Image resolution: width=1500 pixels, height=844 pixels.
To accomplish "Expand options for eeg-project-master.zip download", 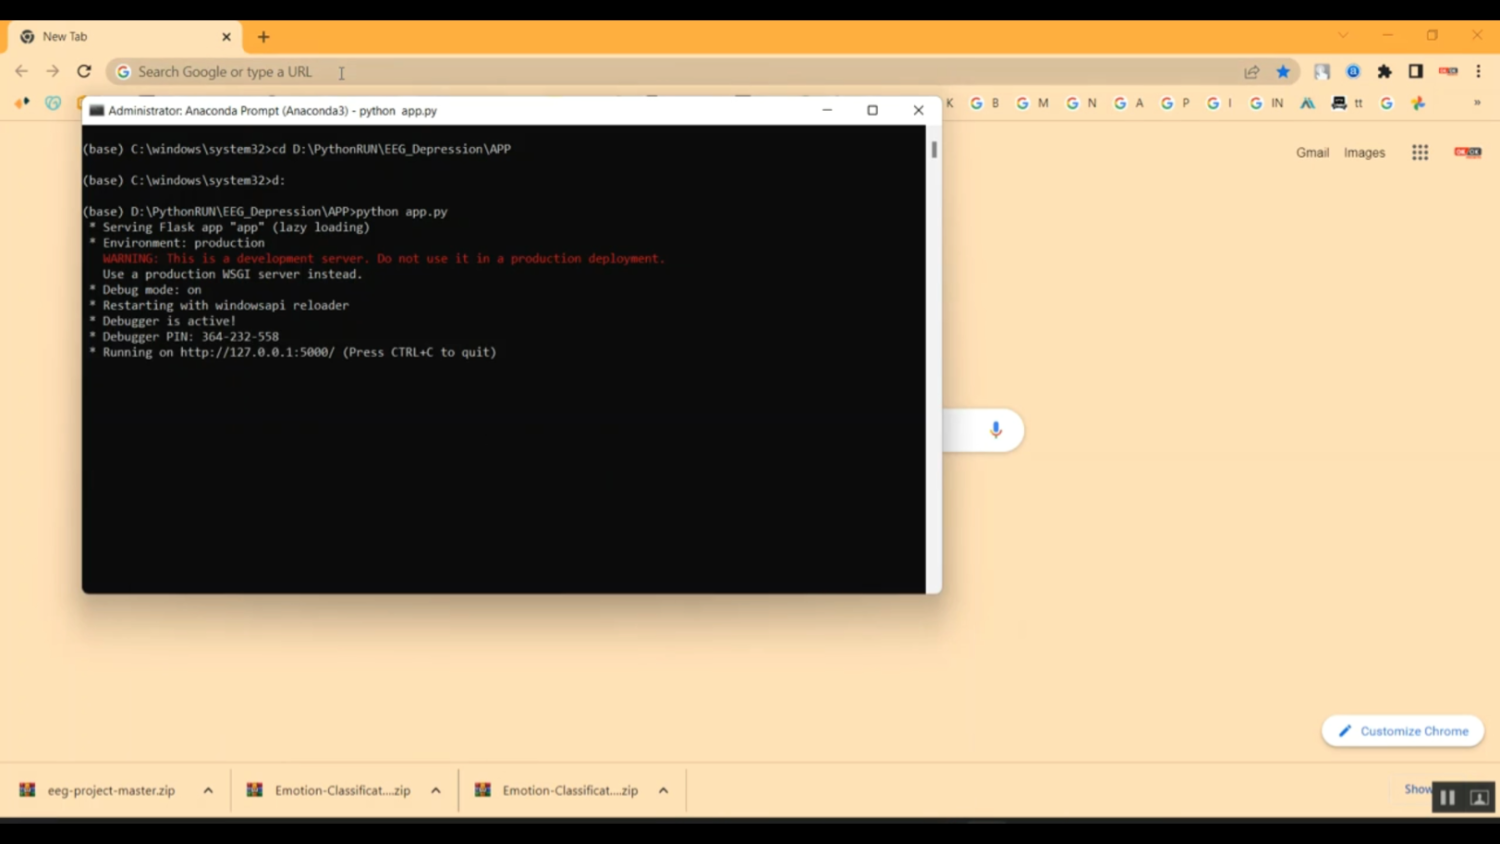I will (208, 790).
